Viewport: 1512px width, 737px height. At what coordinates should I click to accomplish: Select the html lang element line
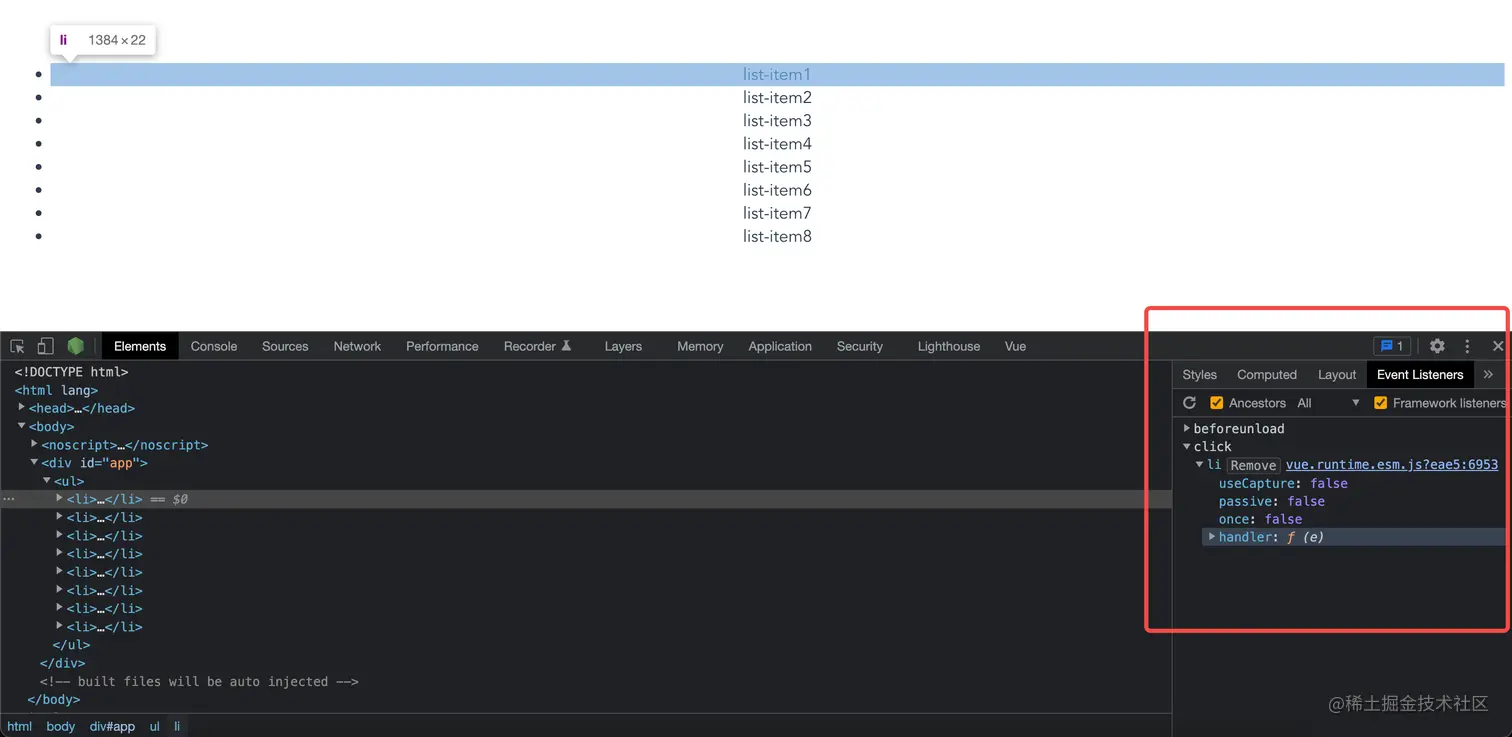(x=56, y=390)
